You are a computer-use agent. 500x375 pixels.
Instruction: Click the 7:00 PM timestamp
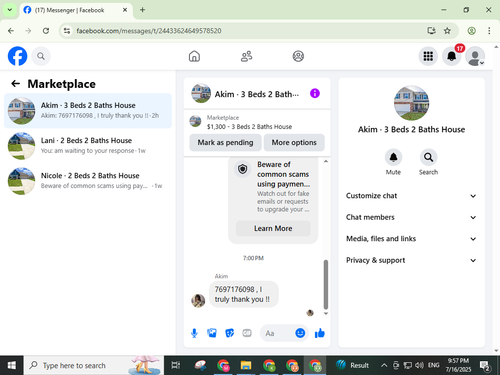coord(253,258)
